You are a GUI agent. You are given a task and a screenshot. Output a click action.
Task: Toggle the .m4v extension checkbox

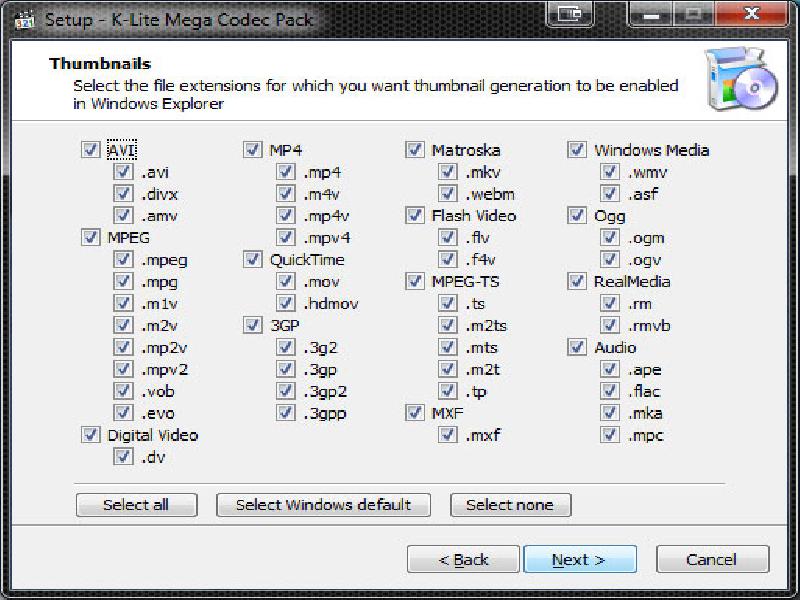click(x=285, y=193)
